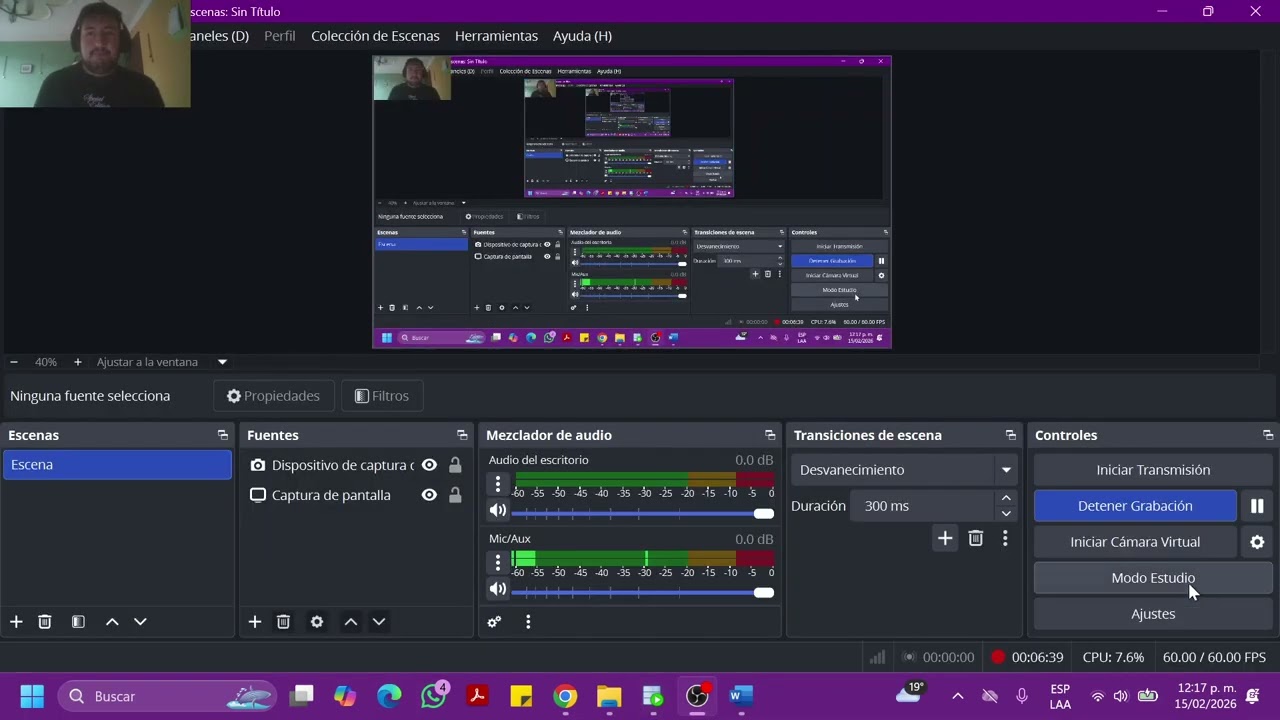Viewport: 1280px width, 720px height.
Task: Toggle lock on Captura de pantalla source
Action: pyautogui.click(x=455, y=495)
